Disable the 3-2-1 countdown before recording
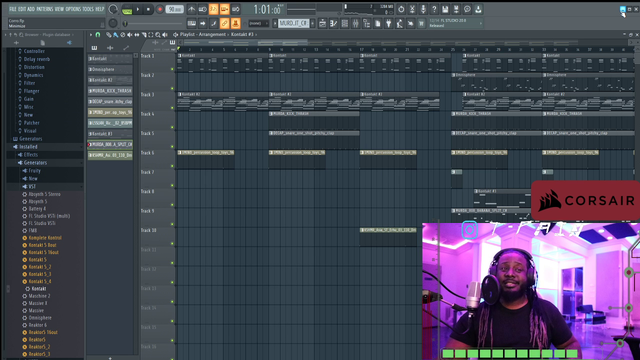 pos(213,9)
